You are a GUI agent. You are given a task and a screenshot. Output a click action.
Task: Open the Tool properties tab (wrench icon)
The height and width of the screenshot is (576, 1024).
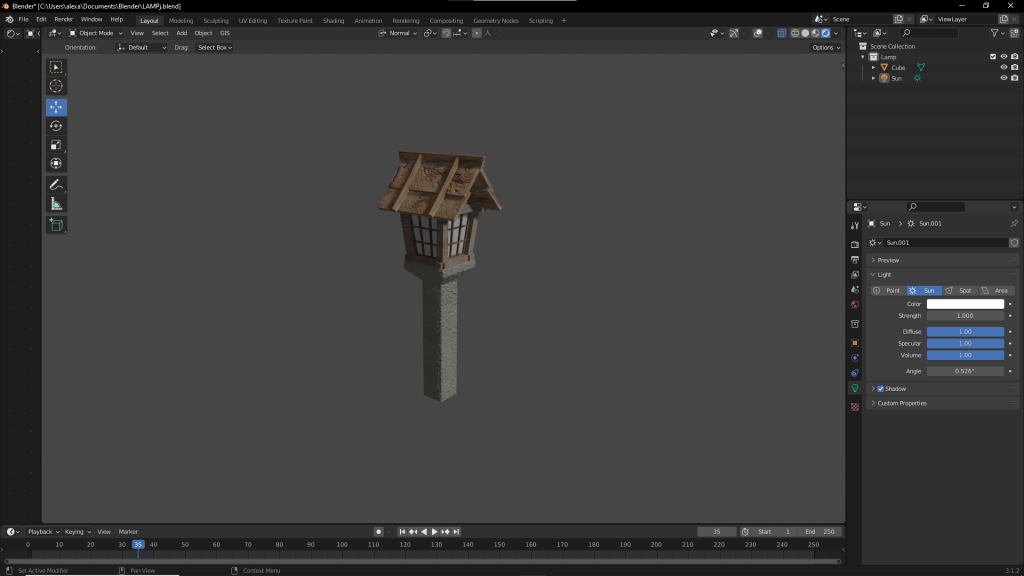855,226
